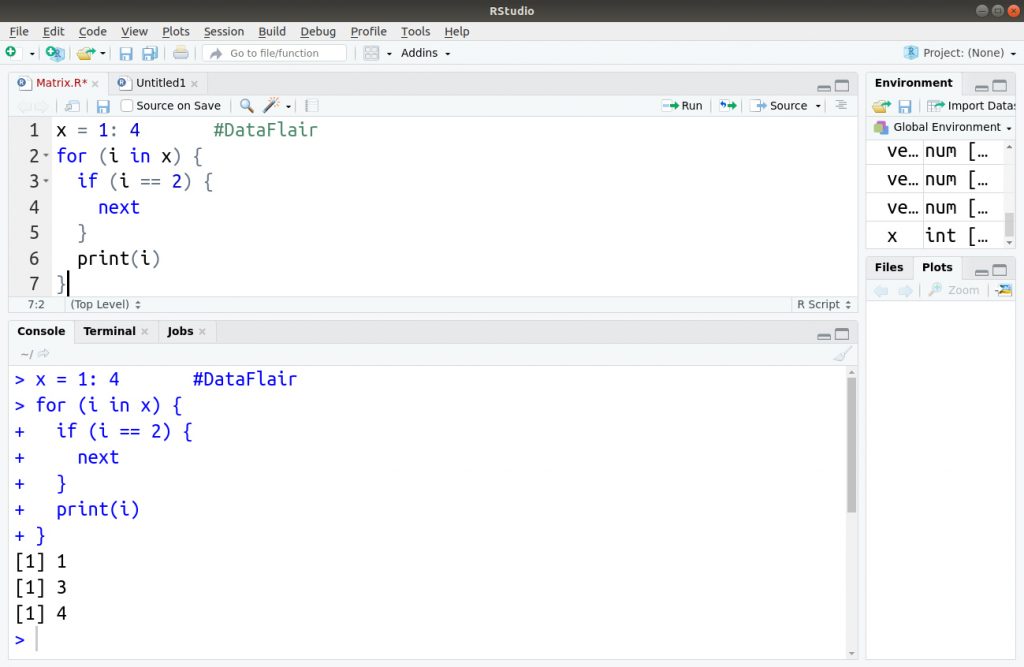
Task: Close the Terminal tab
Action: tap(145, 332)
